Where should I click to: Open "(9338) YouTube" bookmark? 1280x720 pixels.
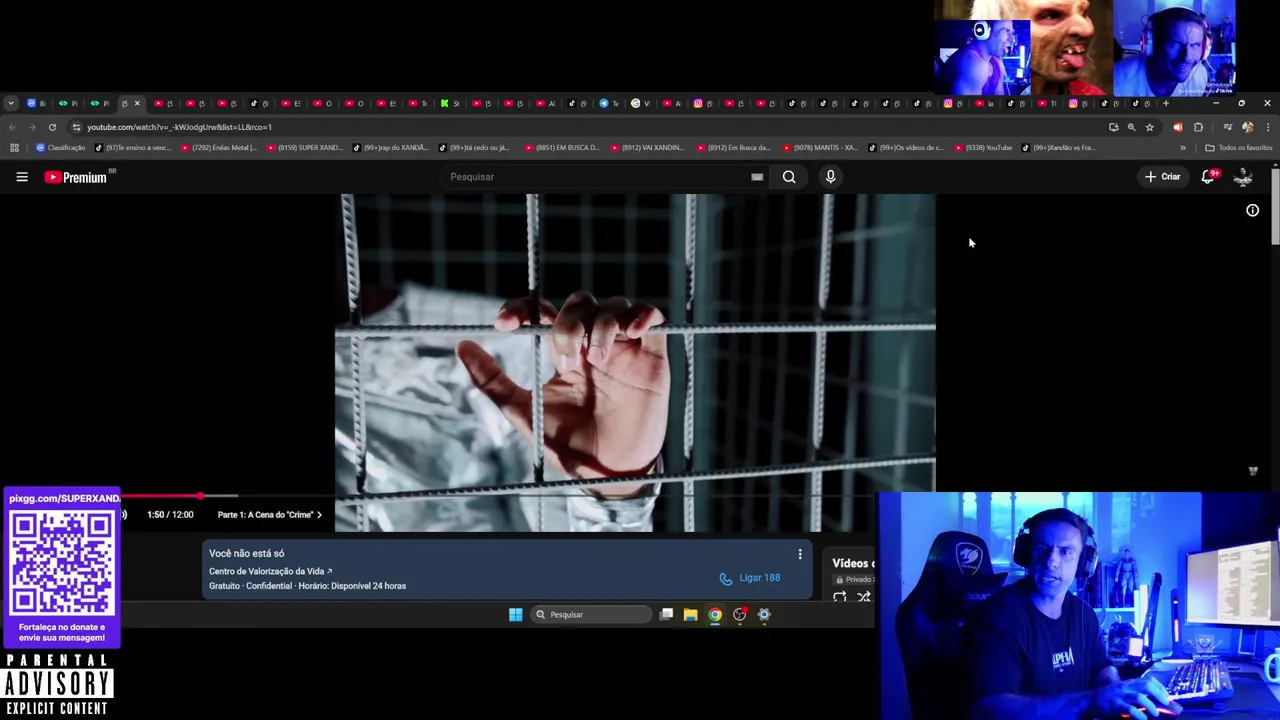coord(984,148)
